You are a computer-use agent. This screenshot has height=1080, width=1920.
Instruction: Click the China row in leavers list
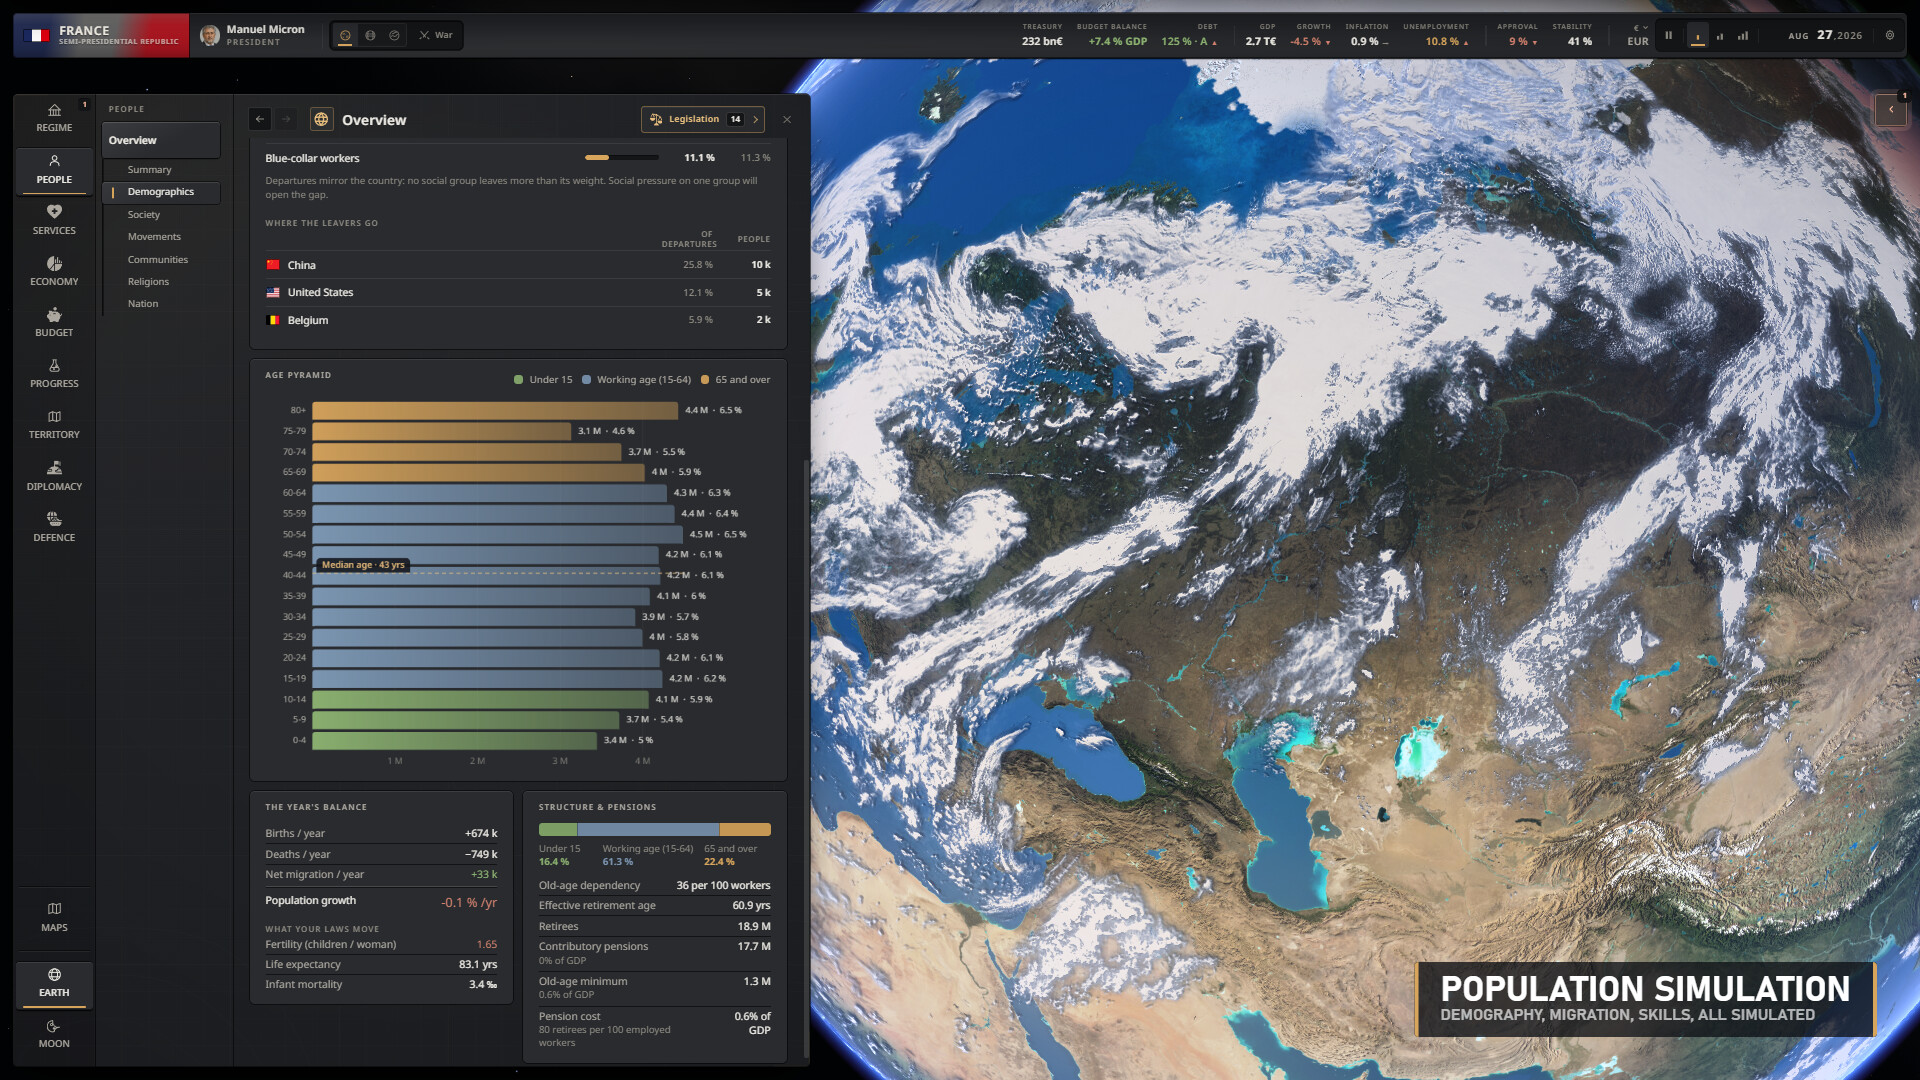tap(518, 265)
